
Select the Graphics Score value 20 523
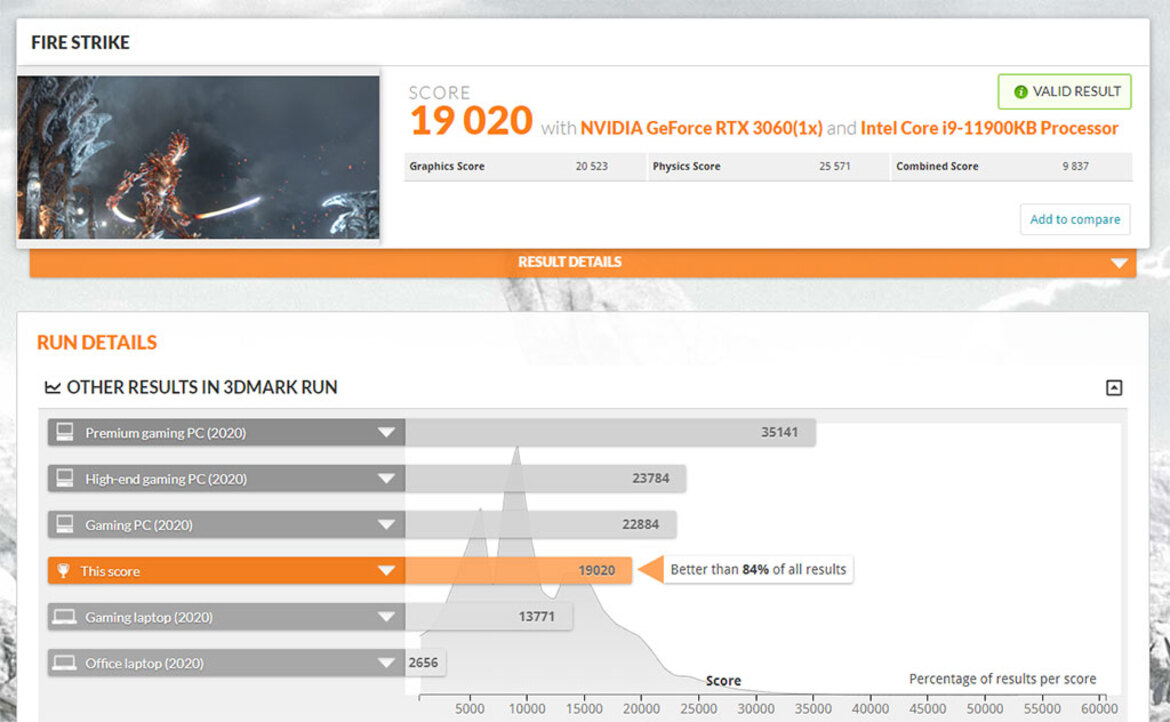click(x=591, y=166)
